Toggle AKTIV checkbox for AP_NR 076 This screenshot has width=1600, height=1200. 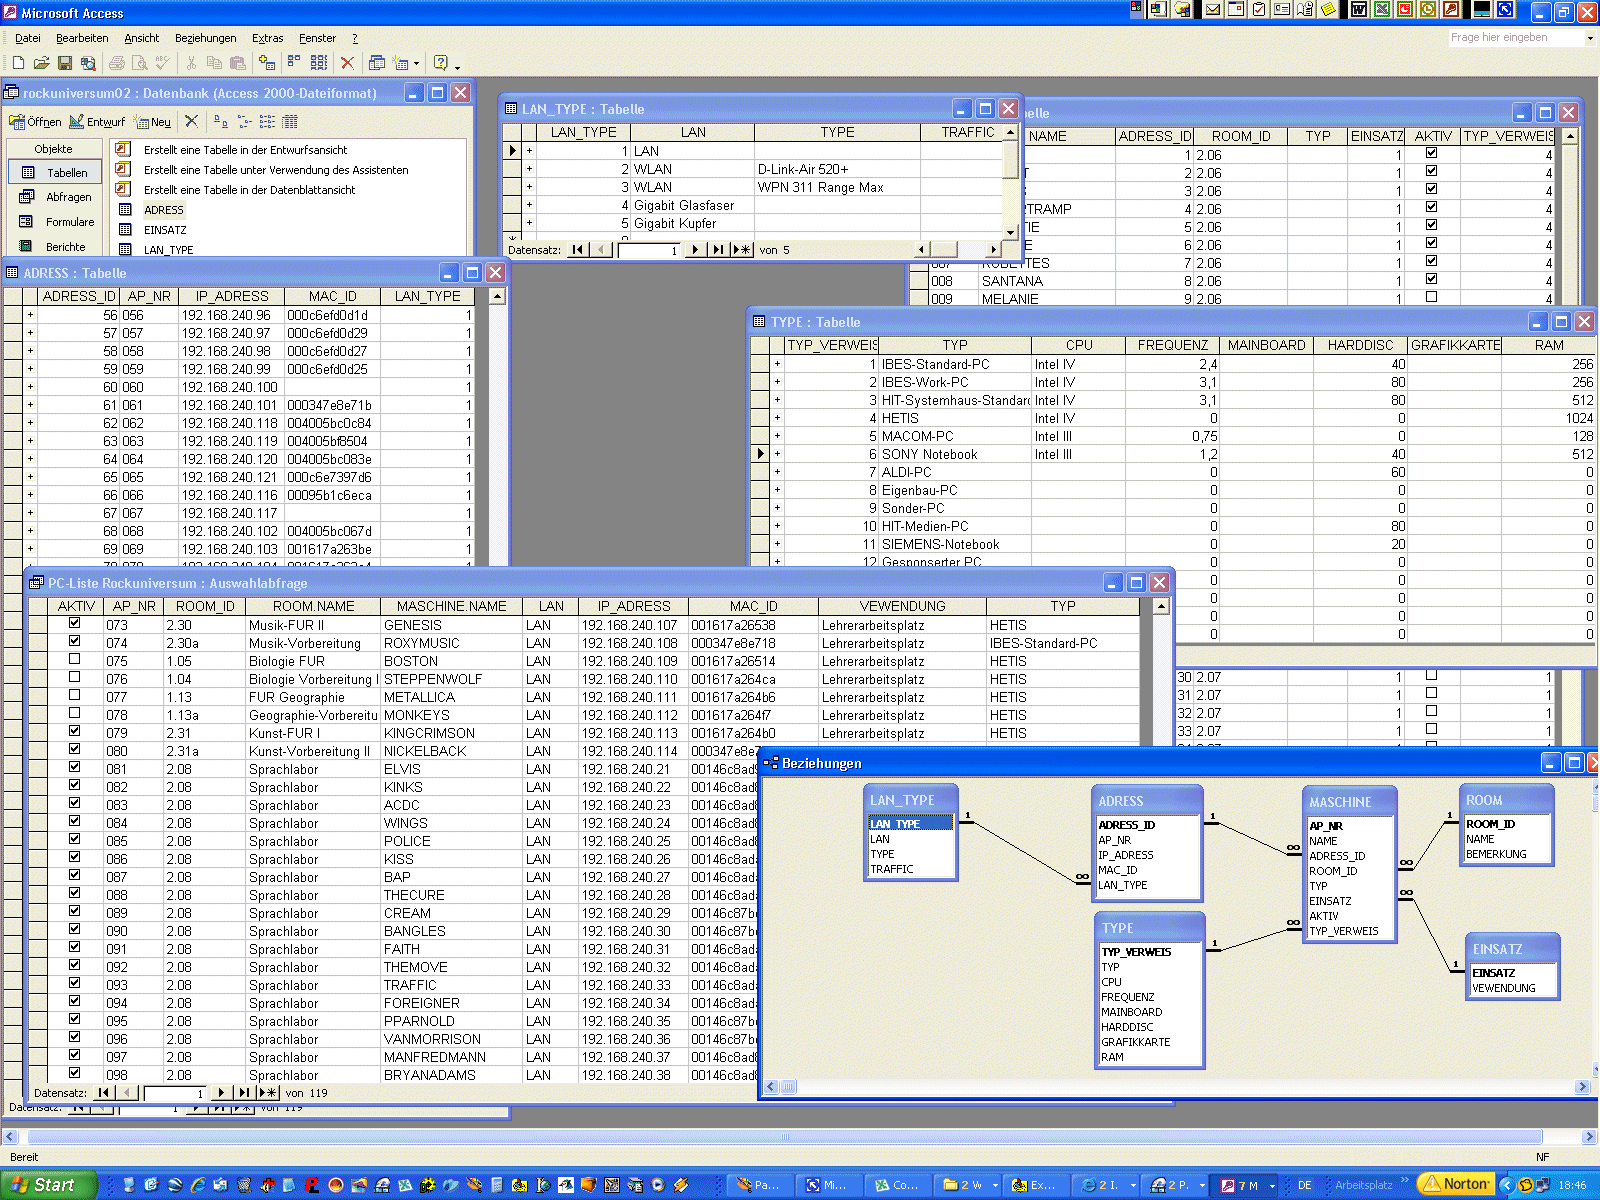tap(74, 677)
